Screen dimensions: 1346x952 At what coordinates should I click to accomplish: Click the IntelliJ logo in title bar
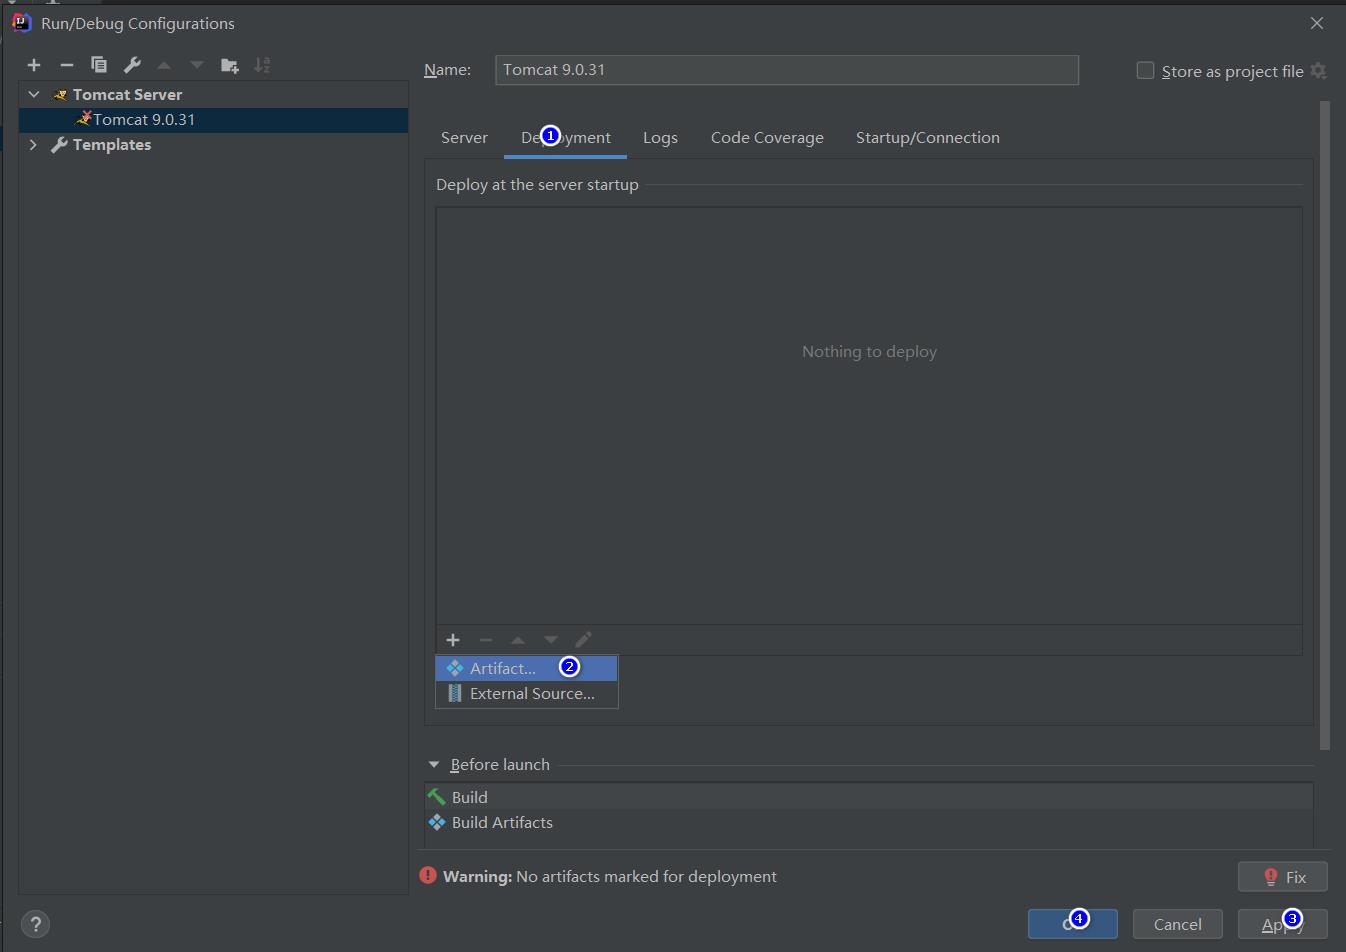click(22, 22)
